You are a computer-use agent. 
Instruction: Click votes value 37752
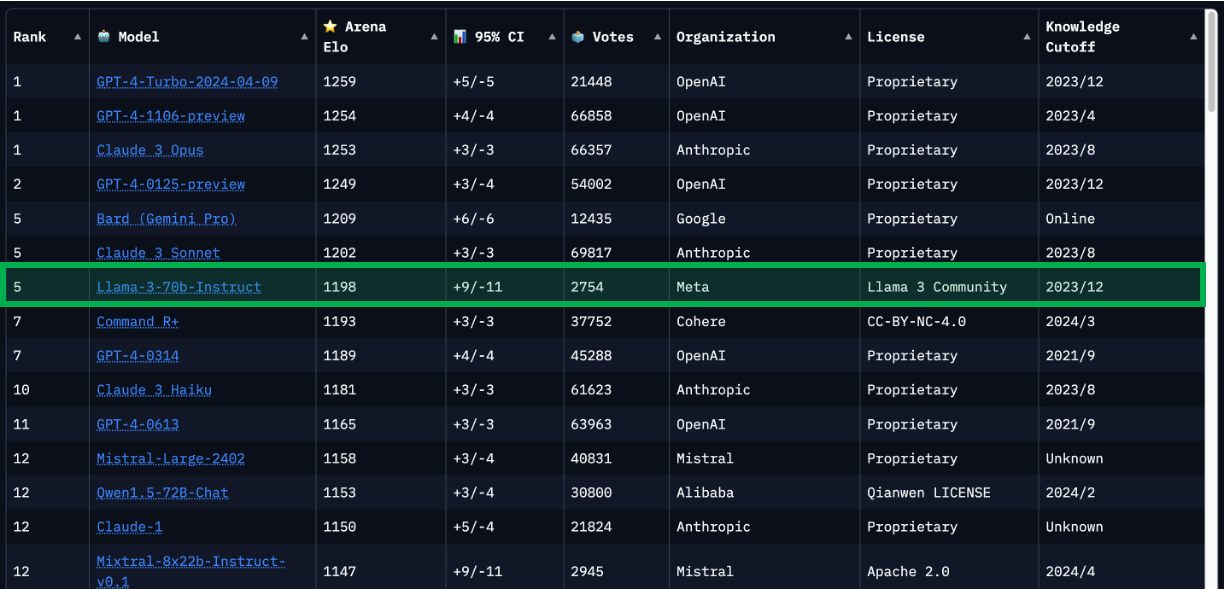[591, 321]
